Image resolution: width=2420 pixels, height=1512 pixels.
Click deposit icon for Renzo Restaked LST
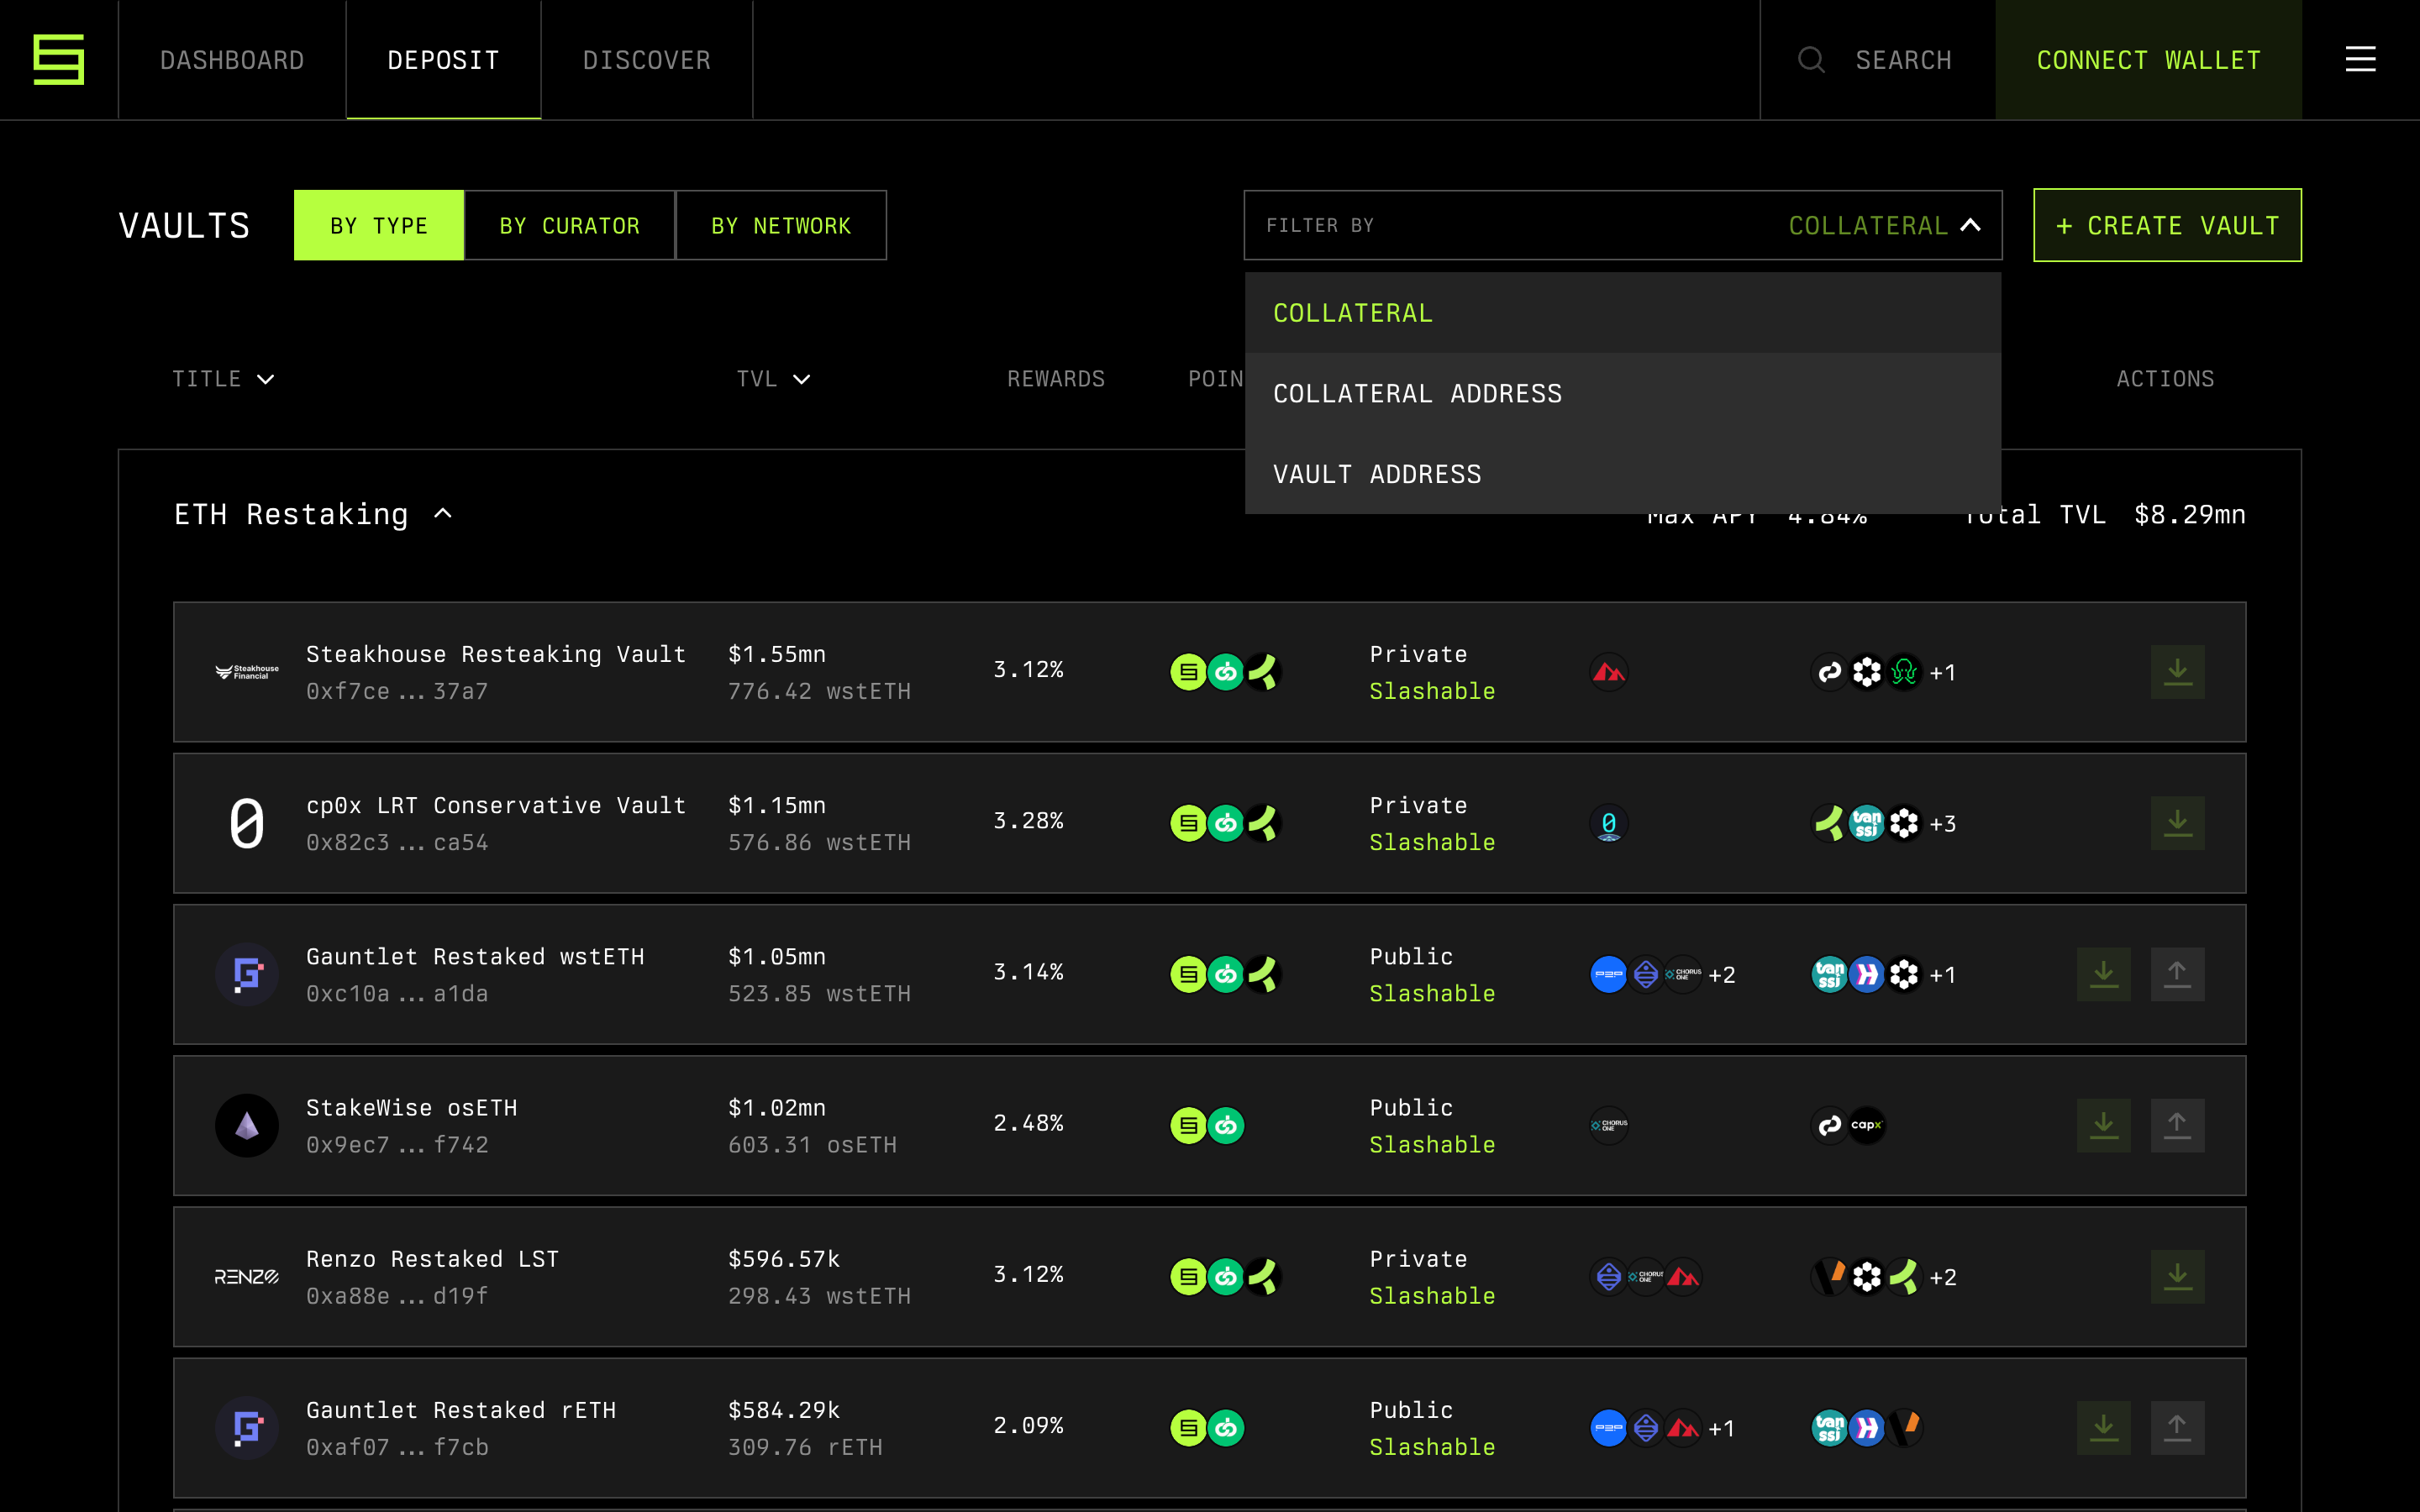pos(2177,1276)
